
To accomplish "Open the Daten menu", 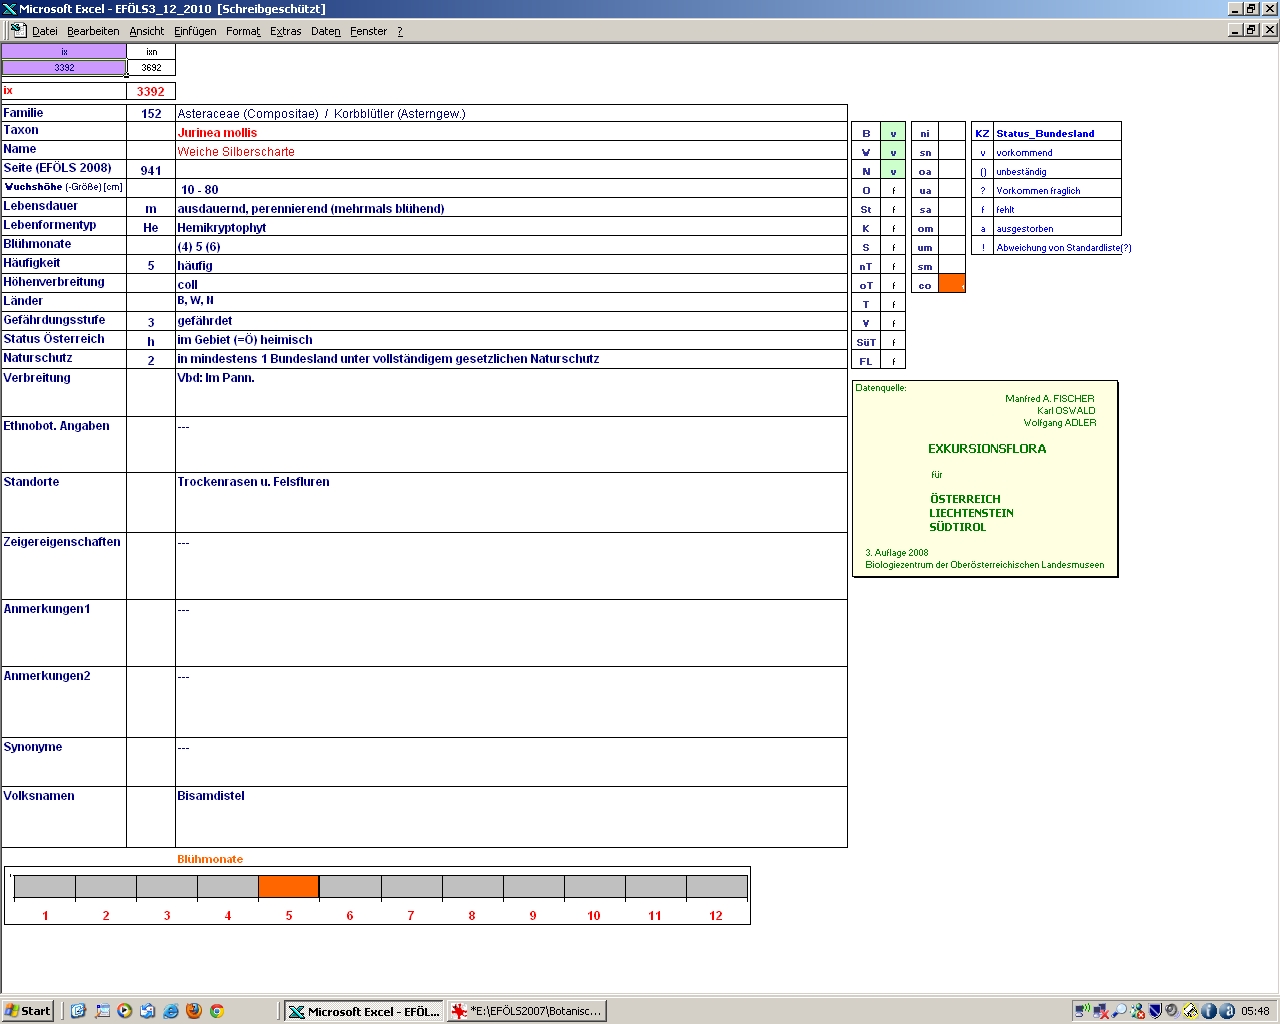I will click(x=326, y=31).
